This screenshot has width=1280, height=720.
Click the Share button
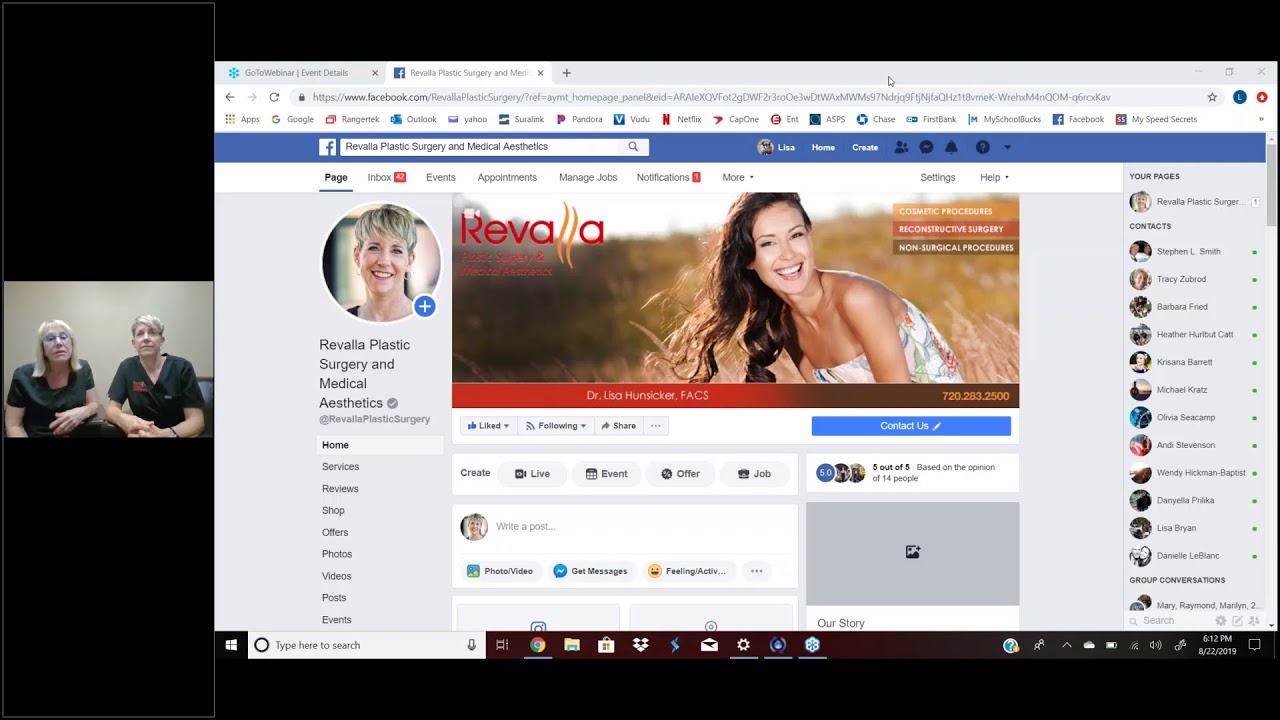618,426
